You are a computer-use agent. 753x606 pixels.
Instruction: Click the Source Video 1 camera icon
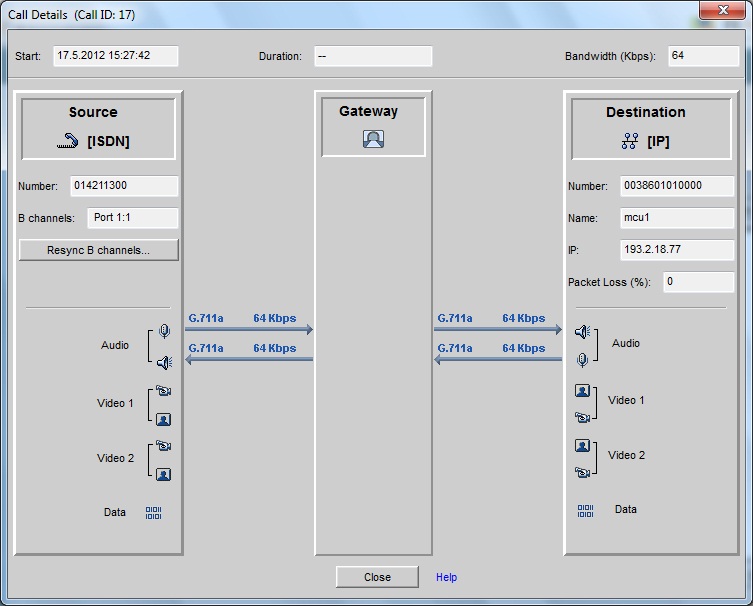coord(163,391)
